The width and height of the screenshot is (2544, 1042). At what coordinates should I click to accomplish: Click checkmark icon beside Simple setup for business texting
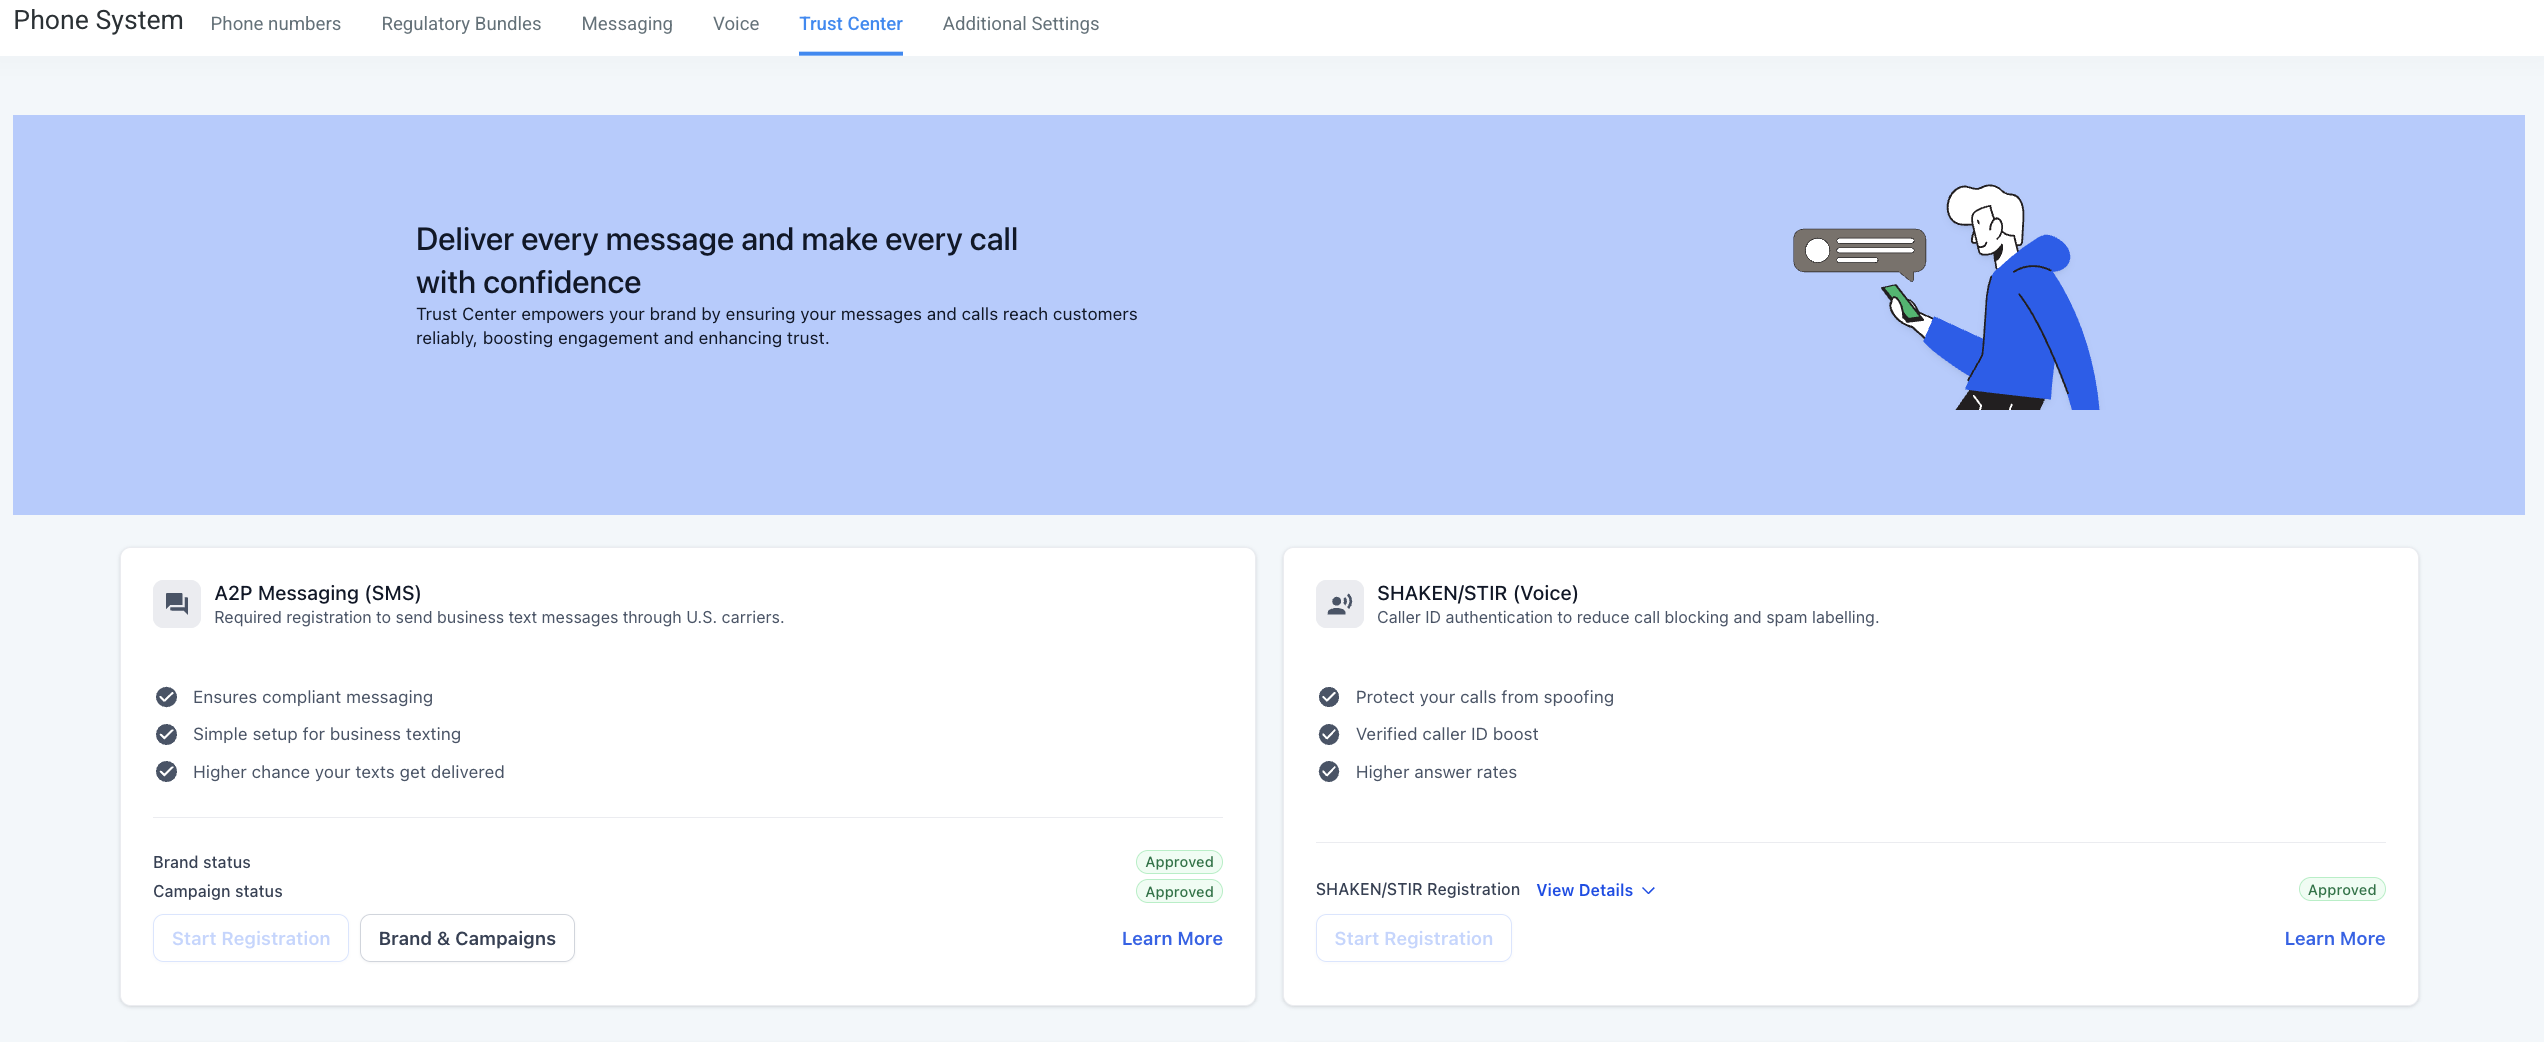point(167,734)
